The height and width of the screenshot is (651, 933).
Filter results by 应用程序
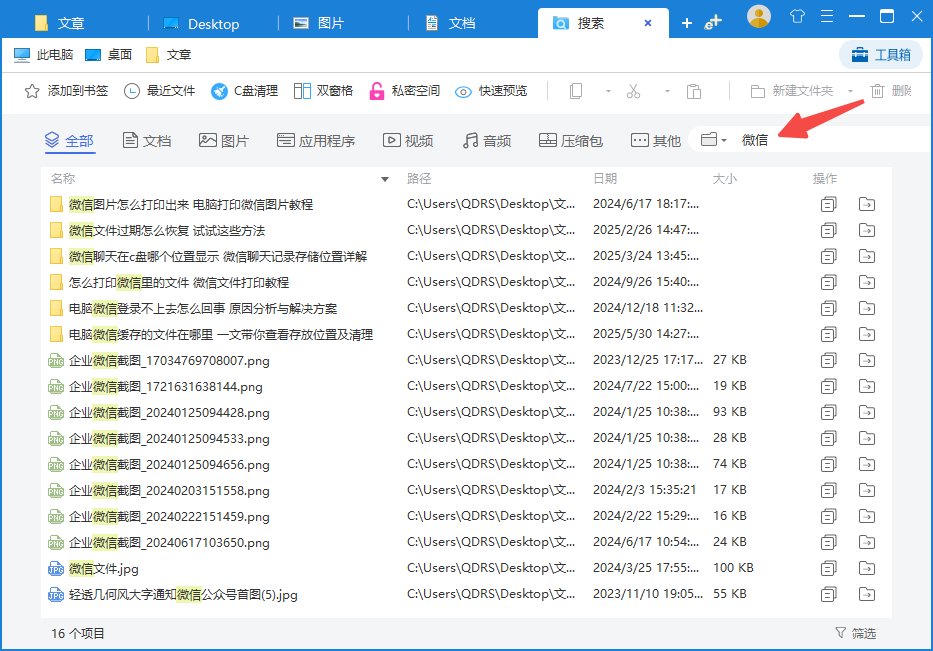(316, 140)
